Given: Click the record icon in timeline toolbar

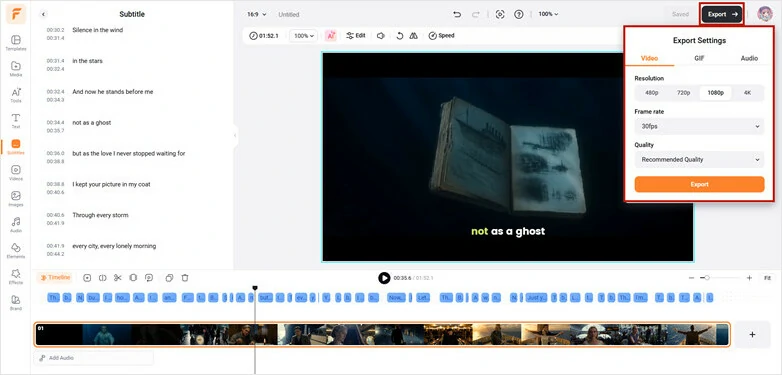Looking at the screenshot, I should 87,278.
